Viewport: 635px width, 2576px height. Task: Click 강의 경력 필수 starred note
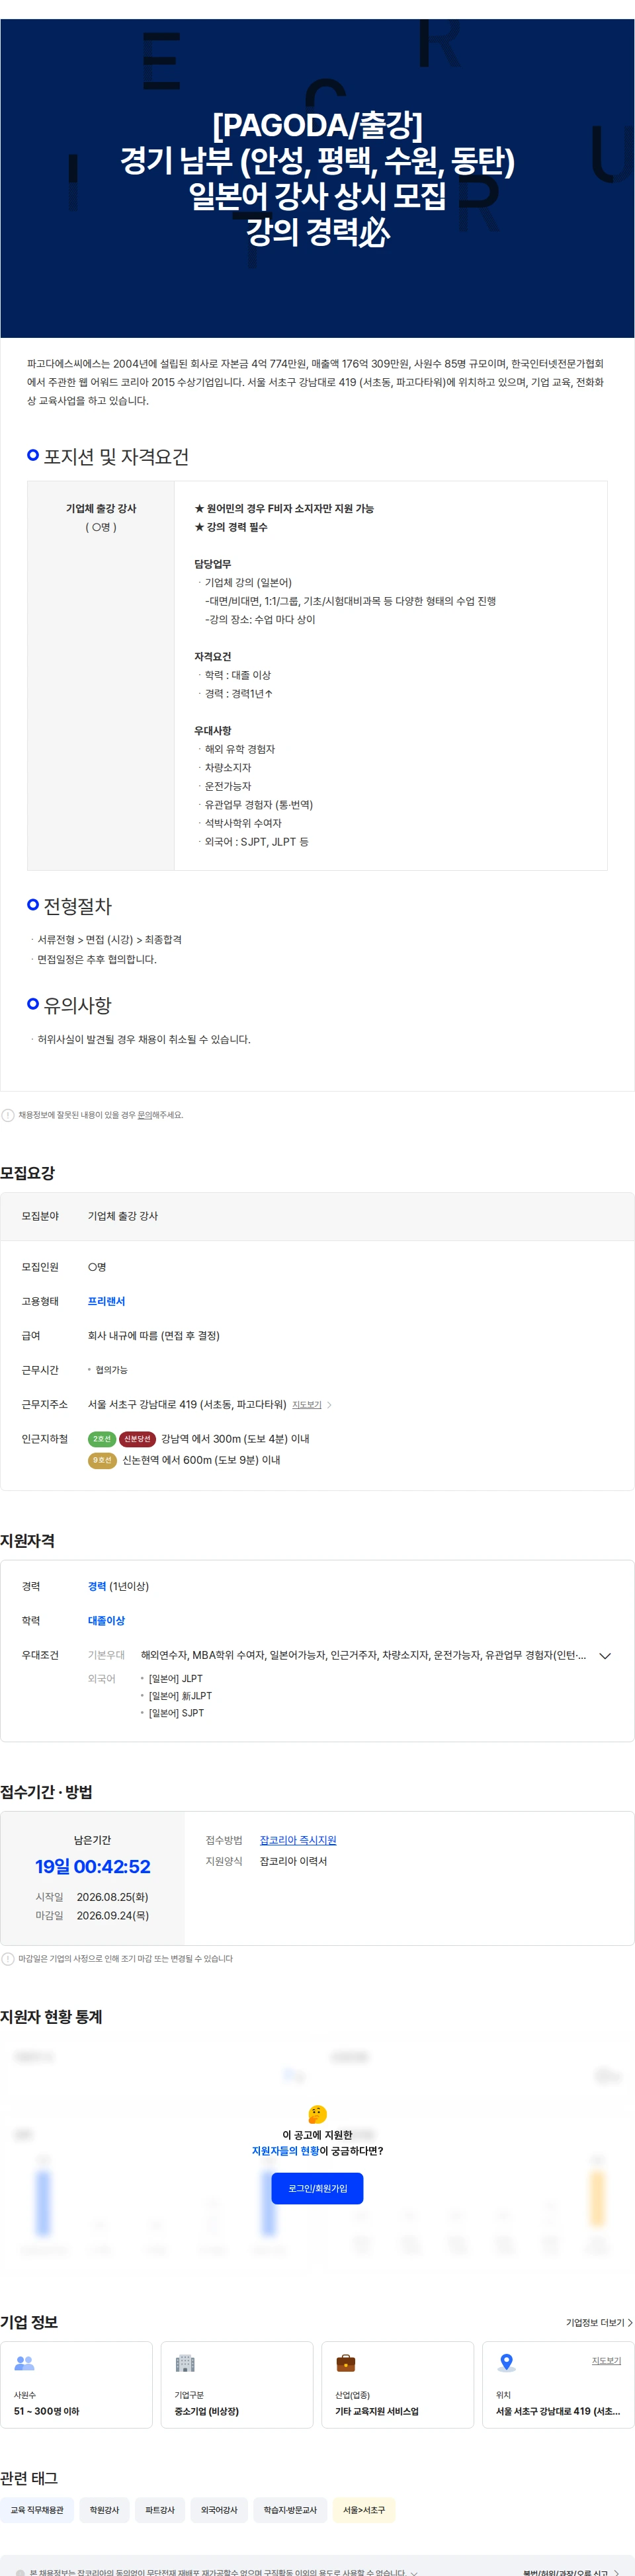(x=231, y=527)
